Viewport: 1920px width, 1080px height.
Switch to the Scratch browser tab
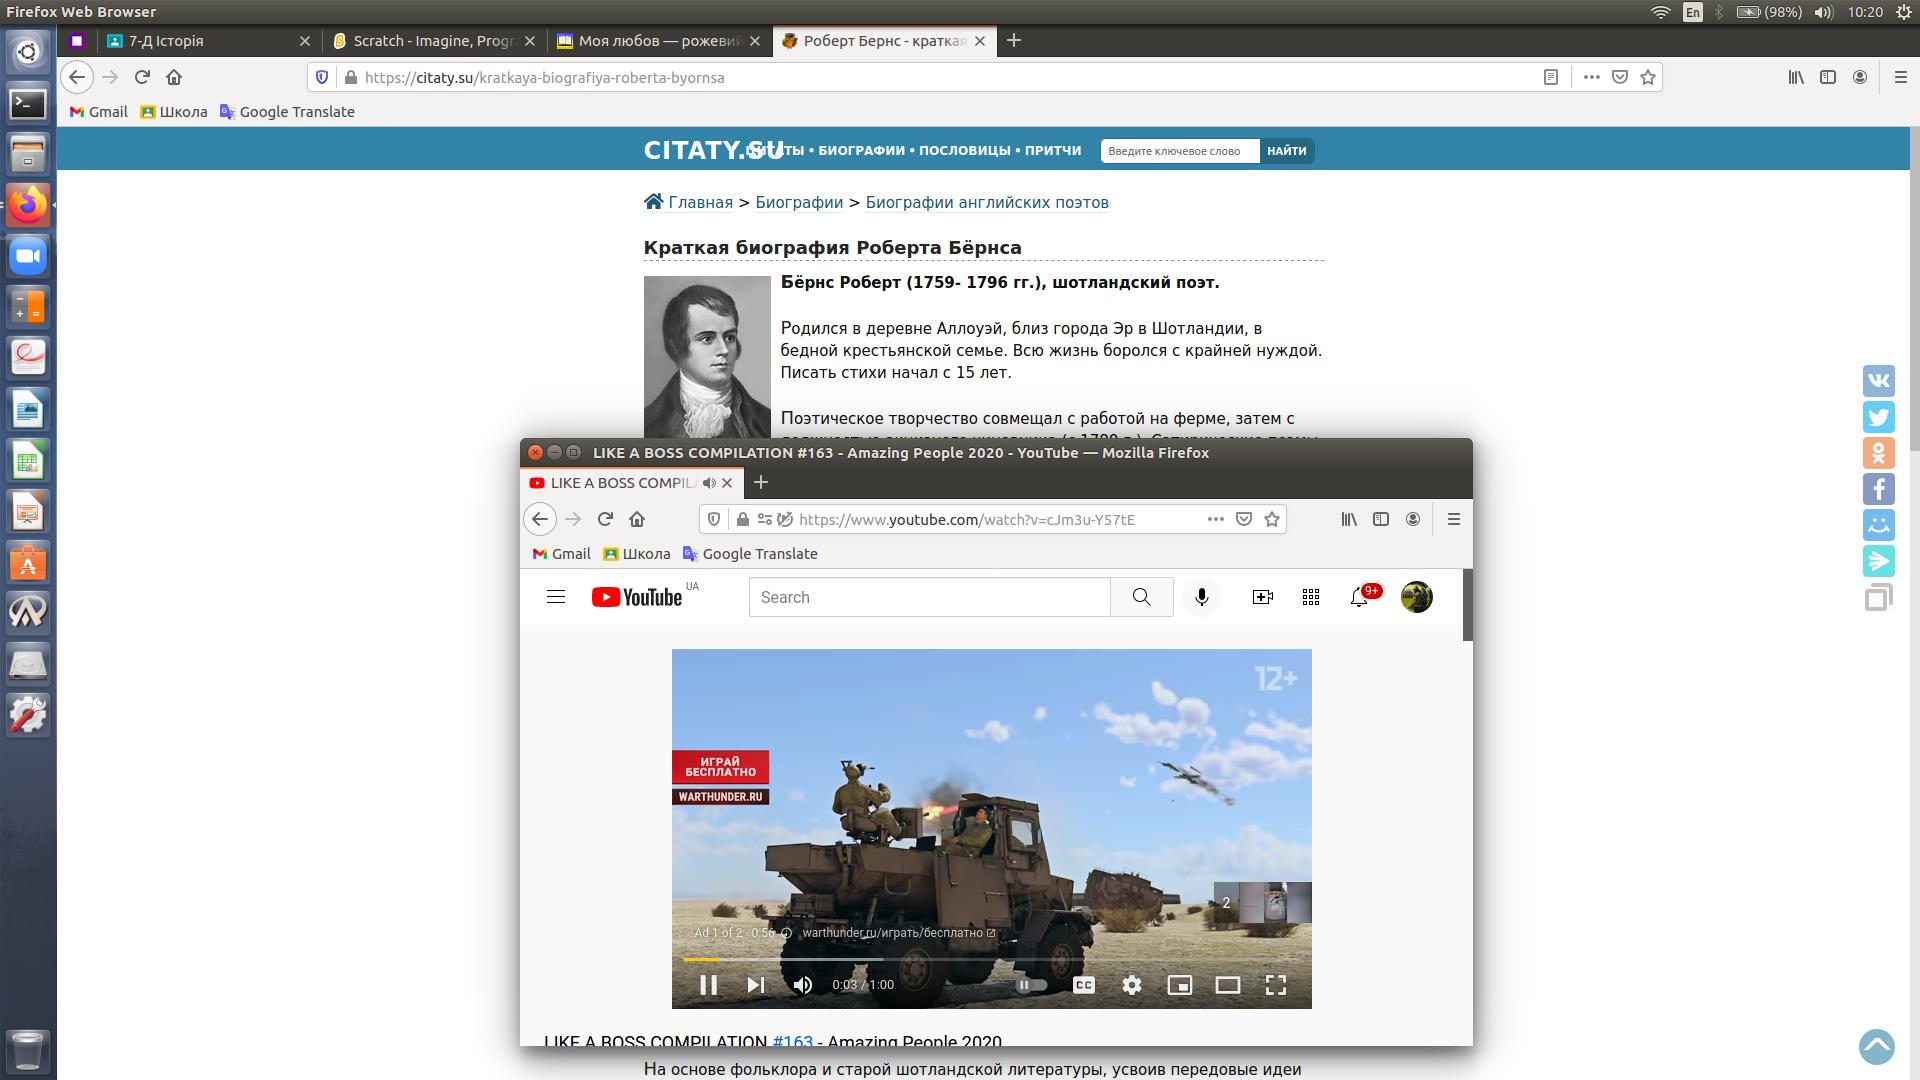click(x=432, y=41)
